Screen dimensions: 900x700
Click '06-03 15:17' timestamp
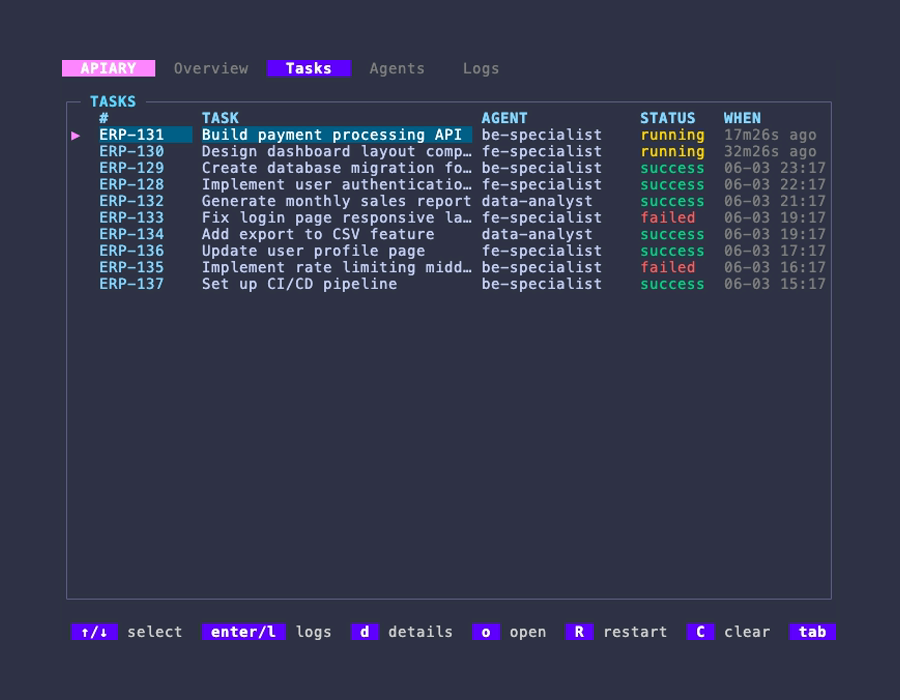pyautogui.click(x=774, y=284)
